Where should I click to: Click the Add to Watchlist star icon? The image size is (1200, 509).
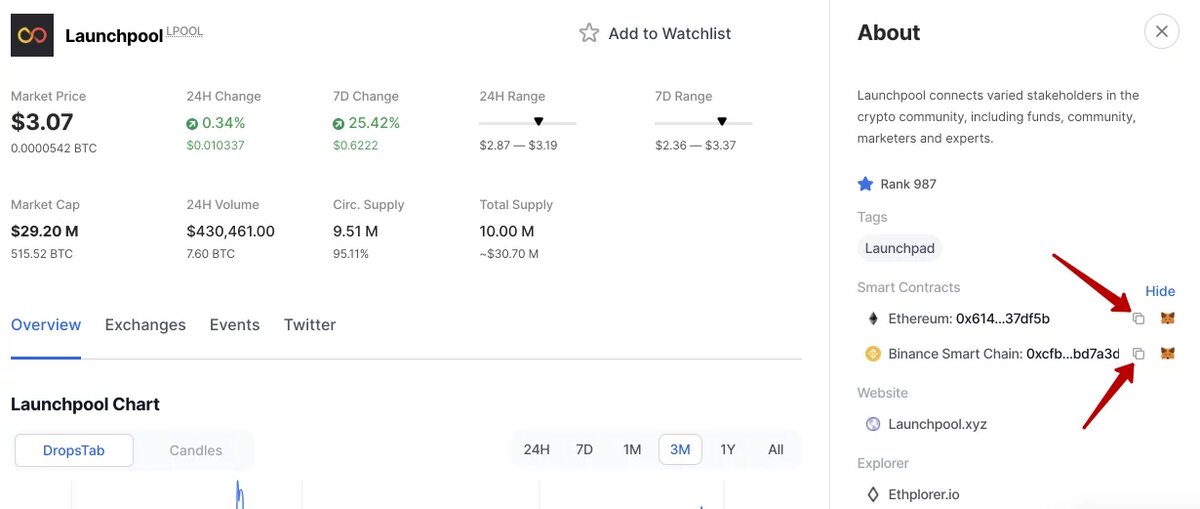tap(589, 33)
